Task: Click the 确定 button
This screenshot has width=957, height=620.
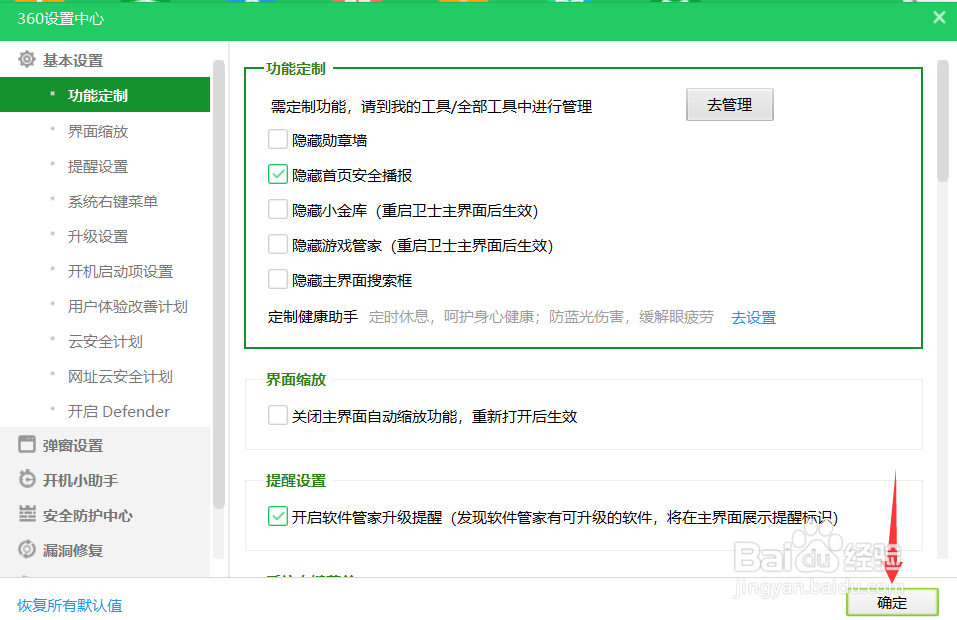Action: [892, 602]
